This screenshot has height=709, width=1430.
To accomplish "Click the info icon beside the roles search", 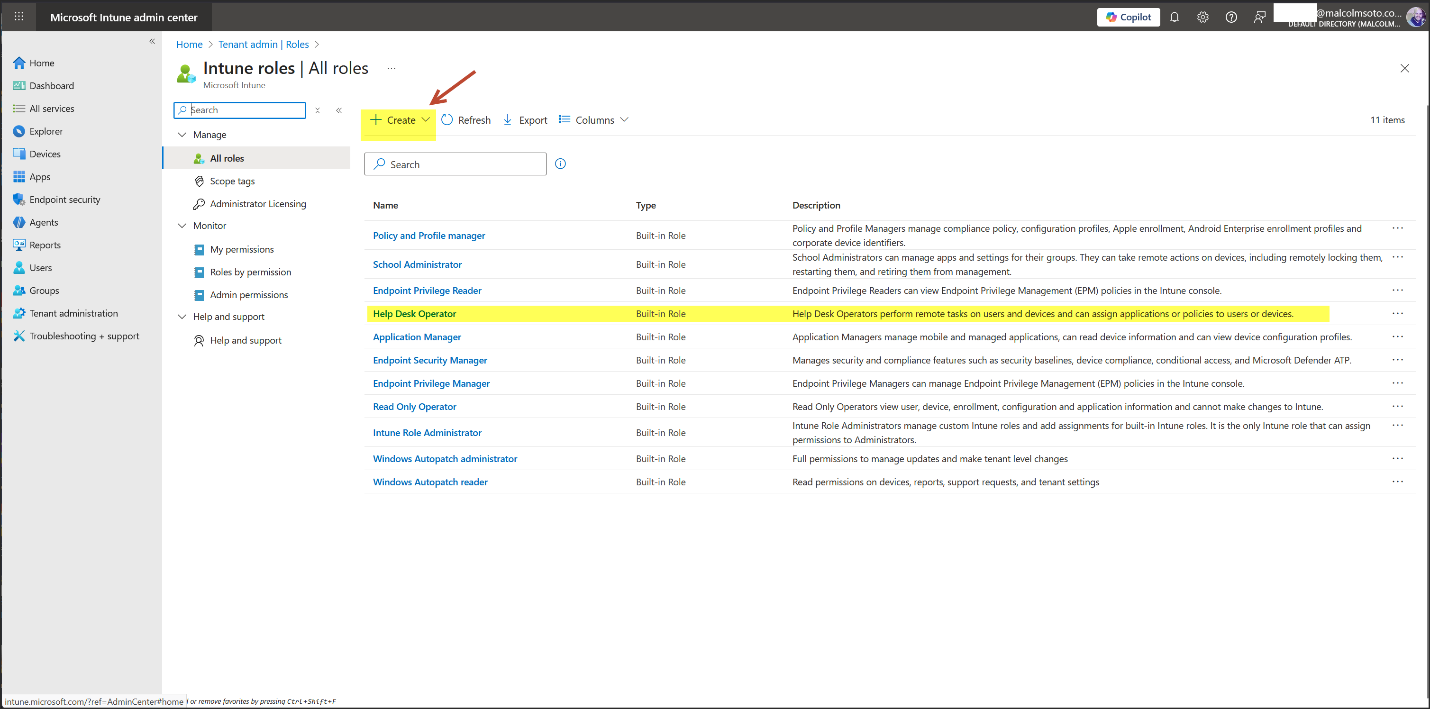I will [560, 164].
